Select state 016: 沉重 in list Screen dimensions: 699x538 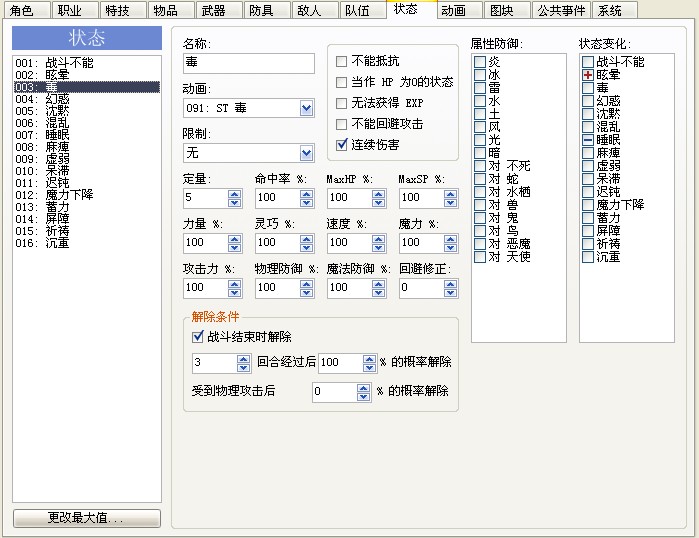coord(86,243)
